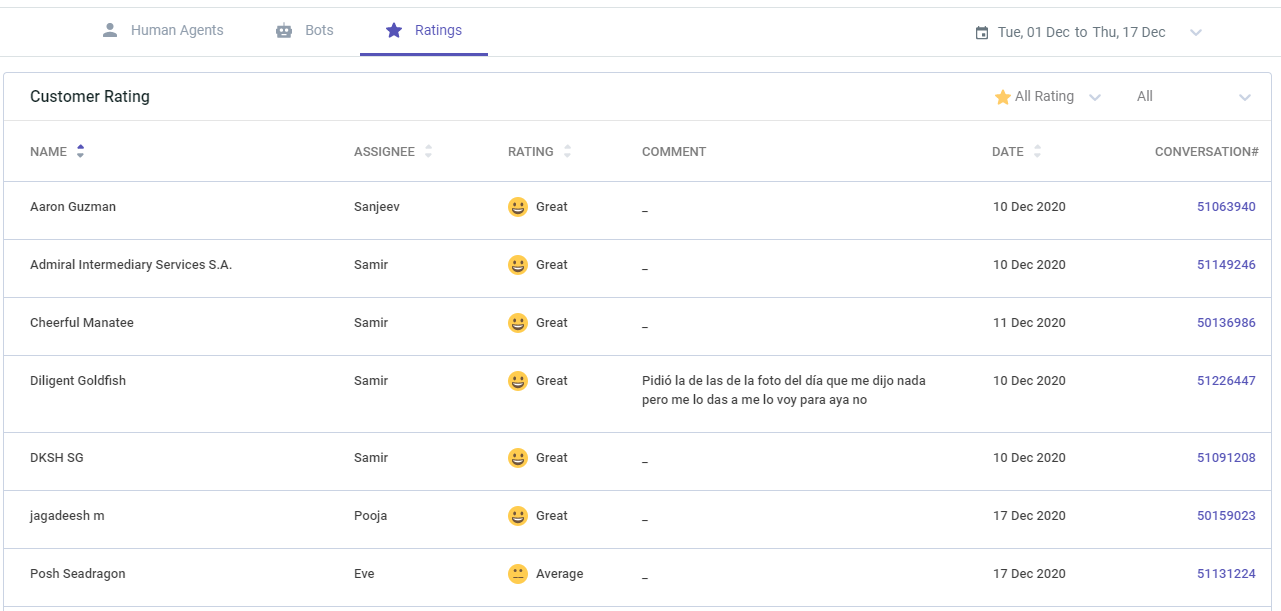
Task: Click the Average emoji for Posh Seadragon
Action: [518, 574]
